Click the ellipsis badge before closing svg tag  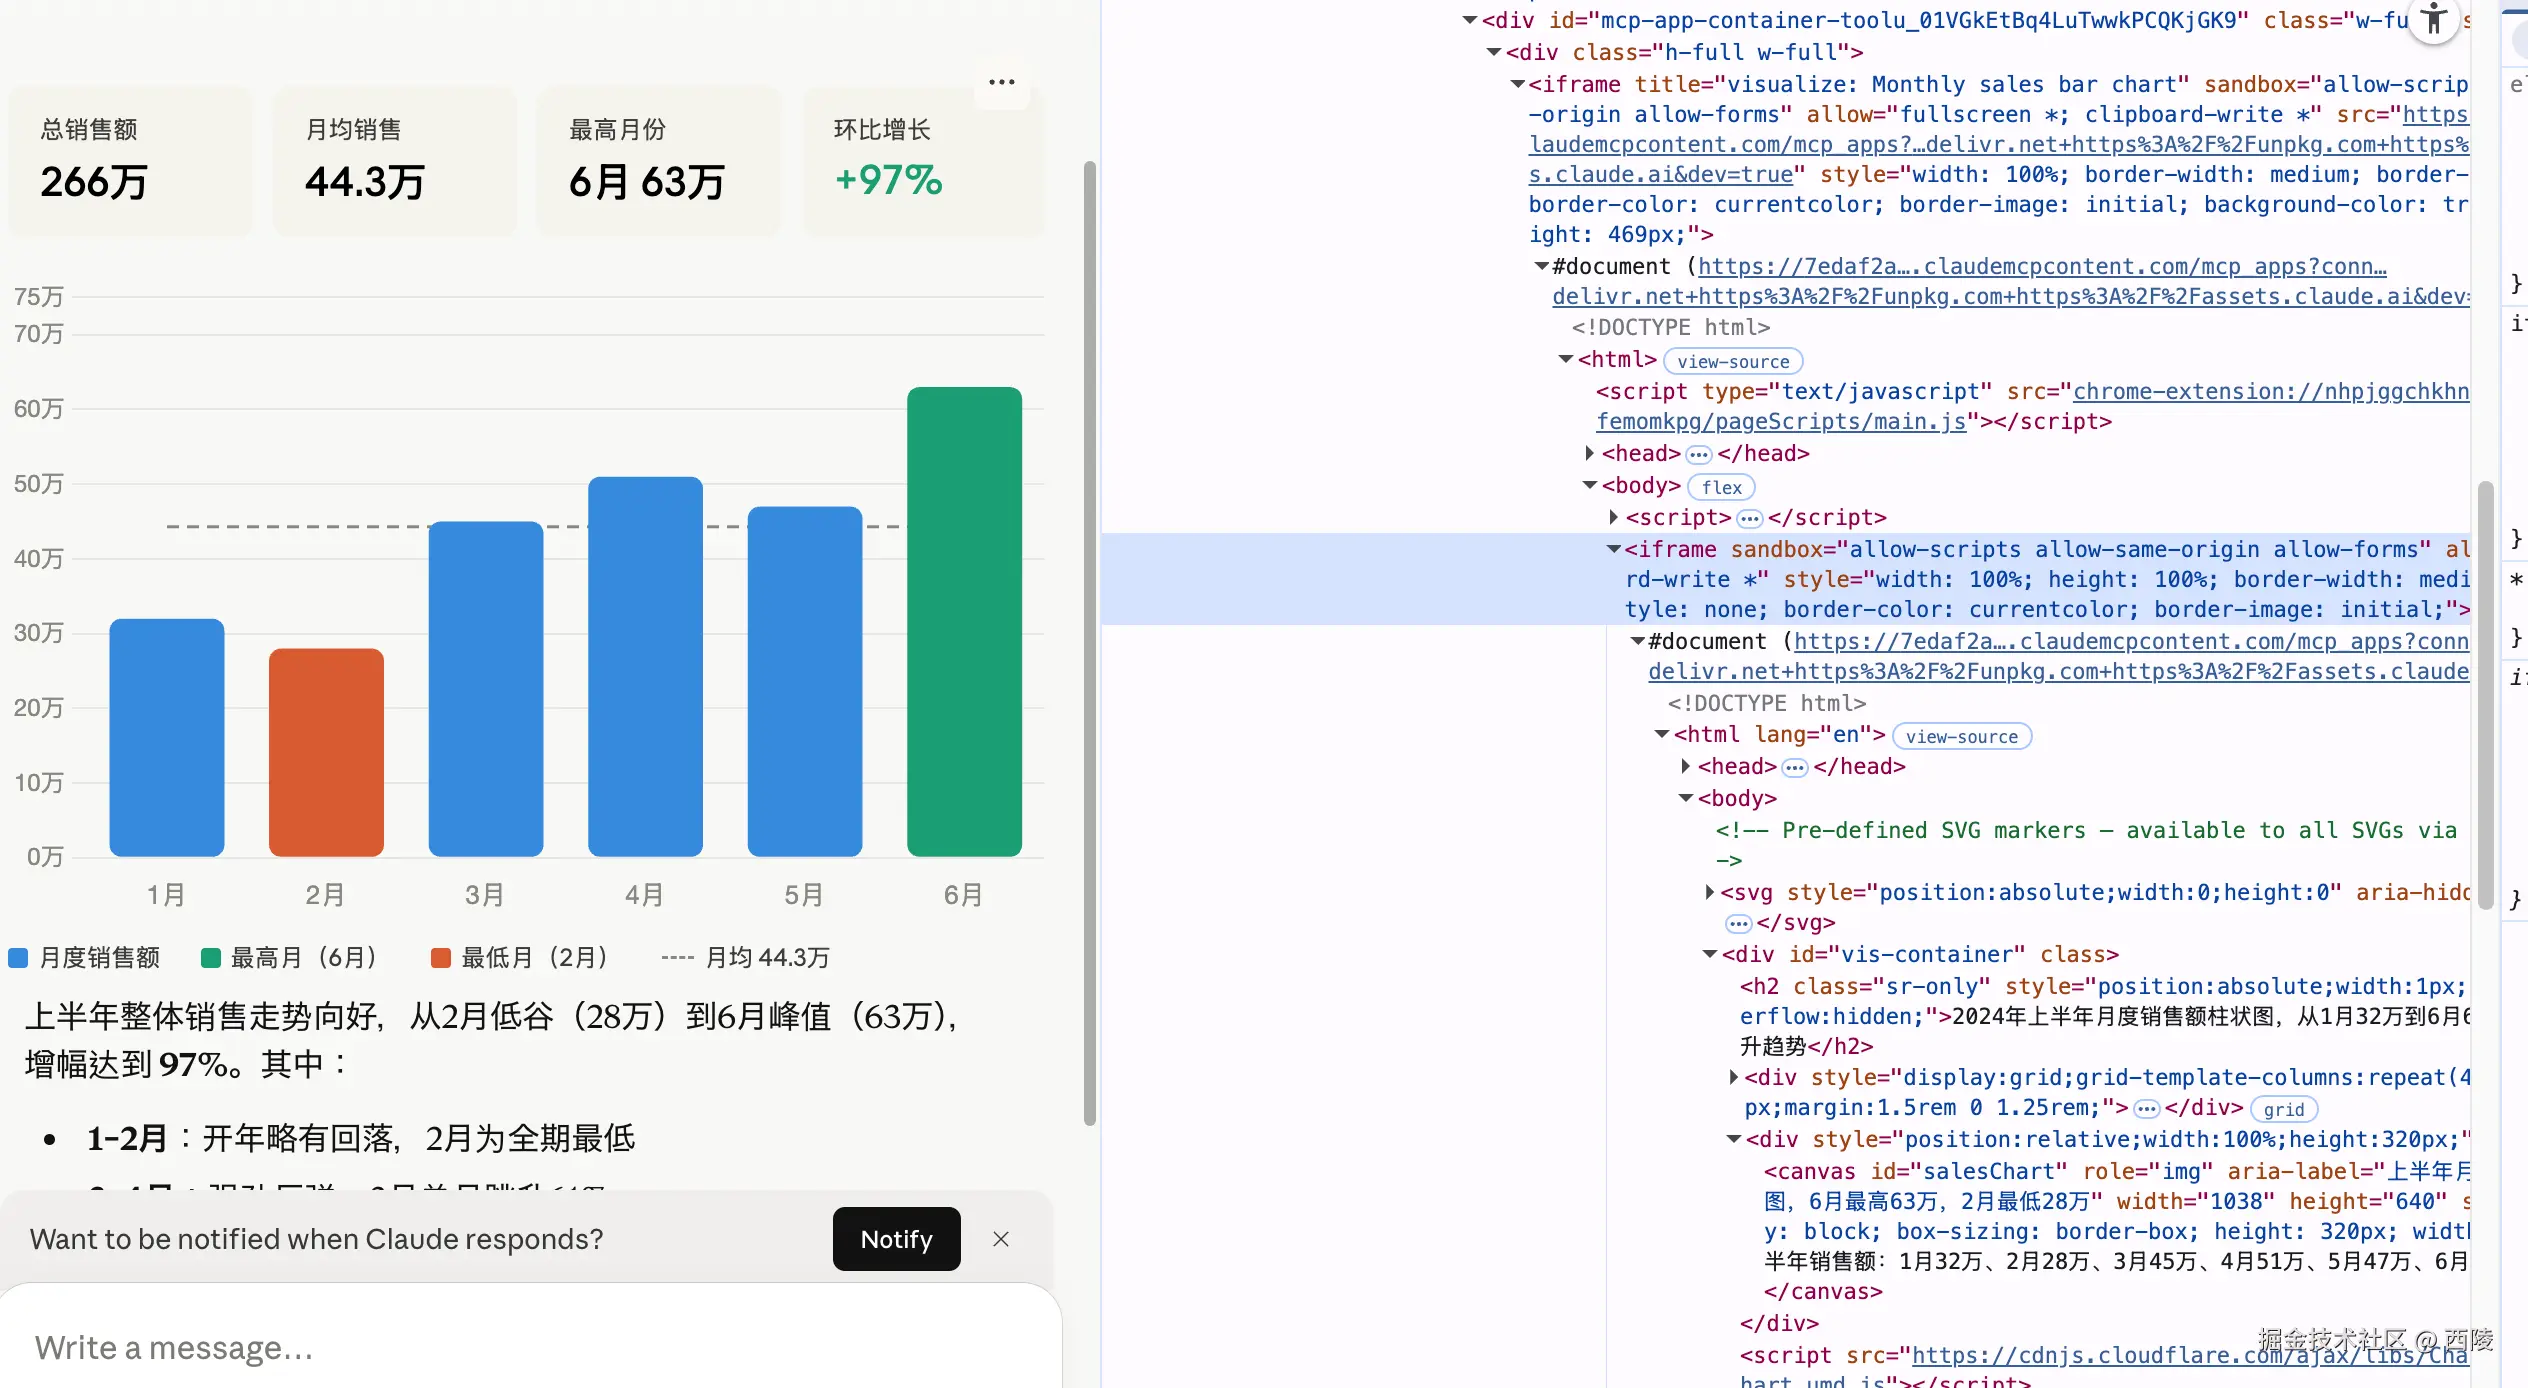point(1739,924)
